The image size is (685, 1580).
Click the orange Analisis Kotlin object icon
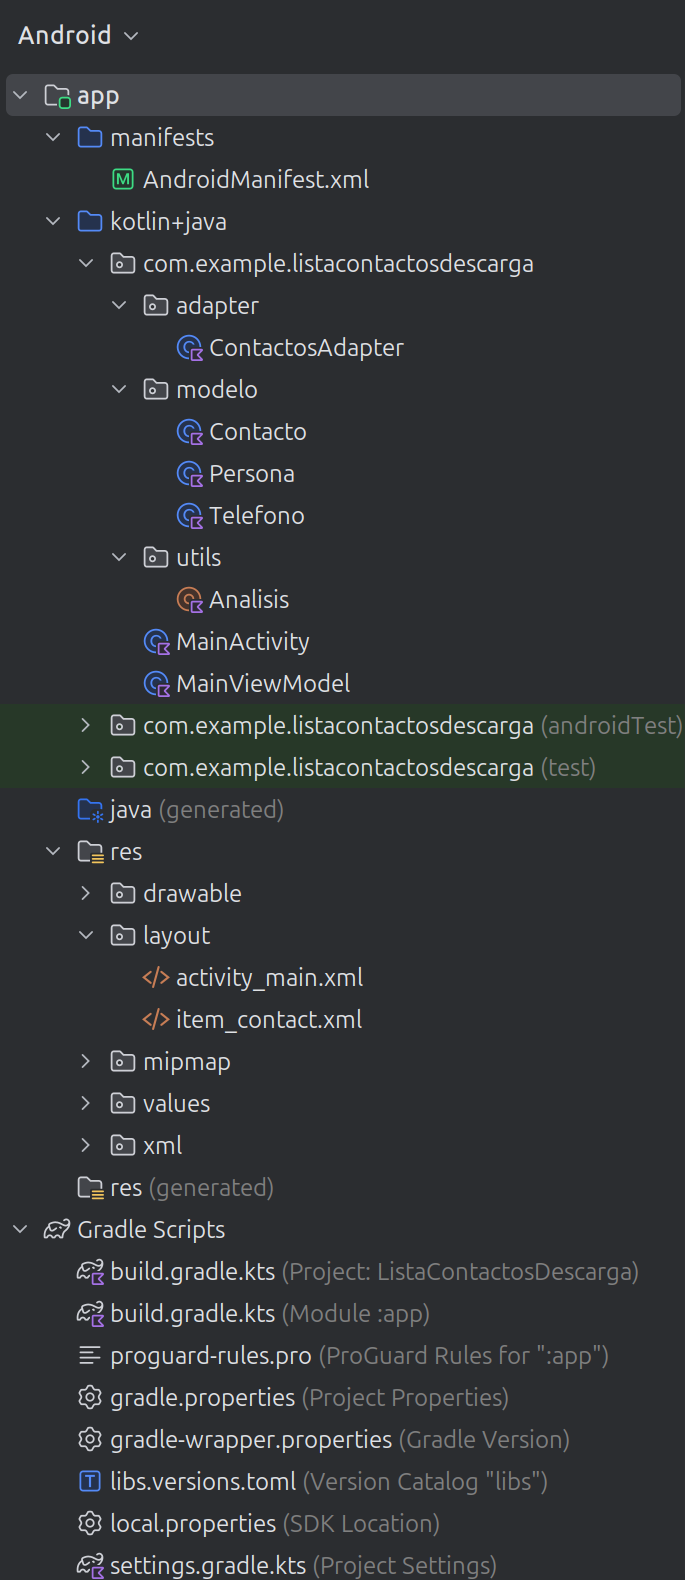pyautogui.click(x=189, y=600)
